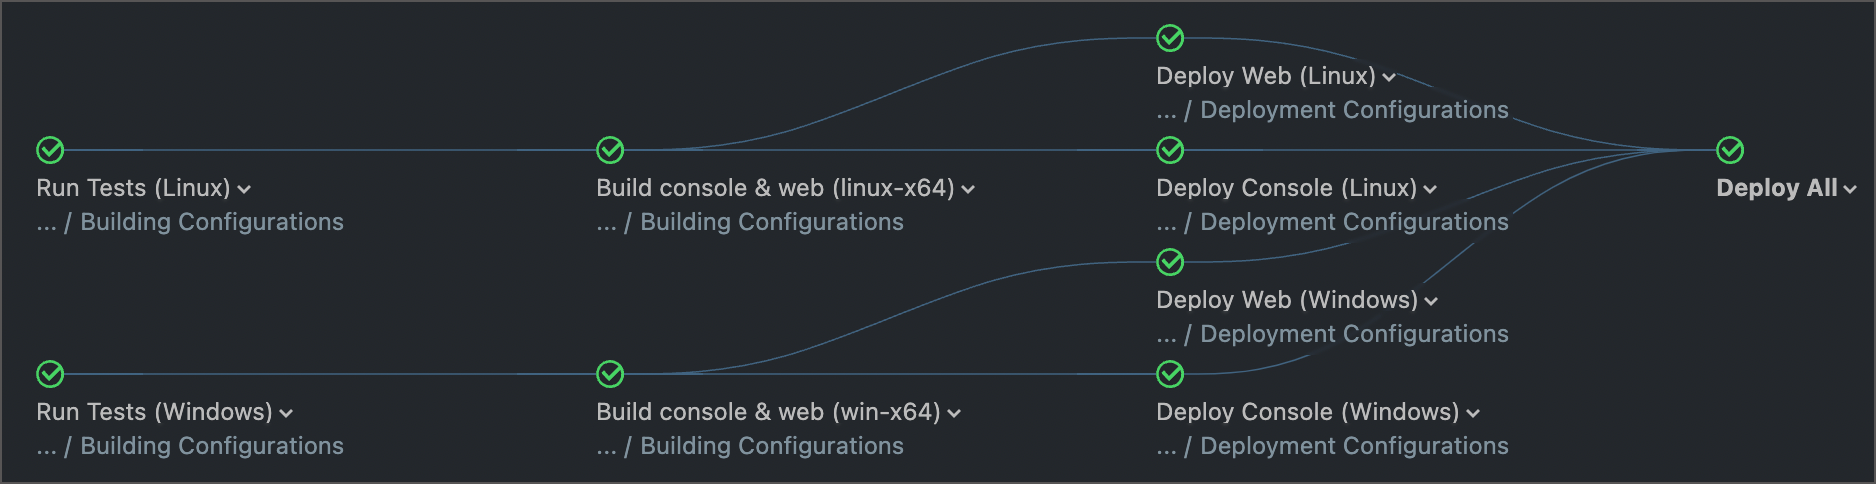The width and height of the screenshot is (1876, 484).
Task: Open Building Configurations under Run Tests (Linux)
Action: 211,222
